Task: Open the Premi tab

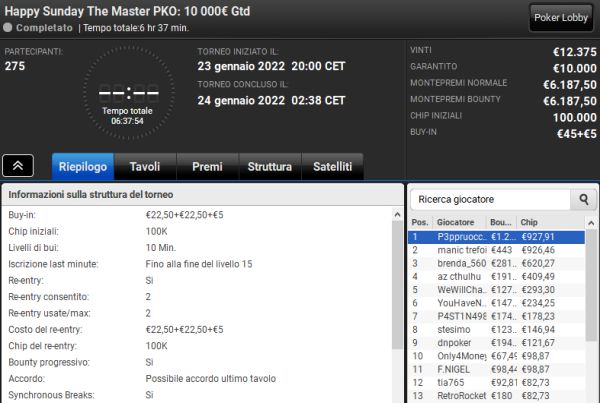Action: point(207,166)
